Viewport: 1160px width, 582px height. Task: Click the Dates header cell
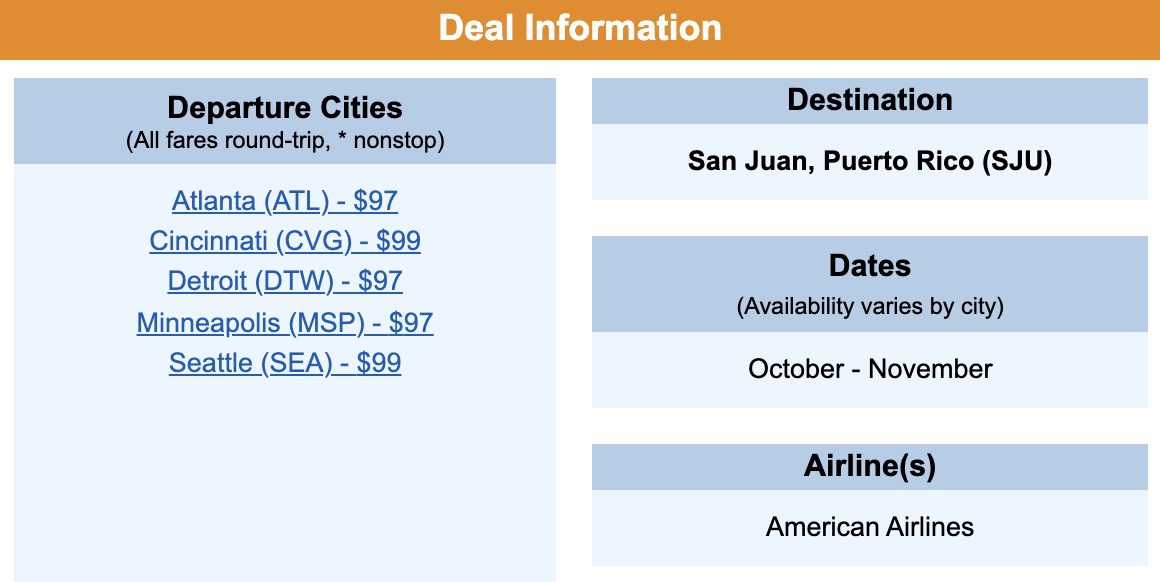click(x=869, y=266)
